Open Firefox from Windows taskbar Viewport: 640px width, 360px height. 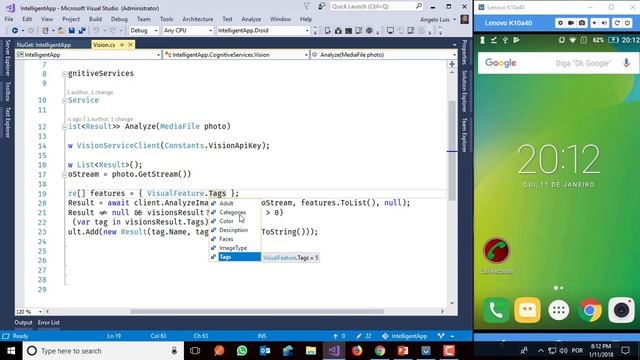357,351
